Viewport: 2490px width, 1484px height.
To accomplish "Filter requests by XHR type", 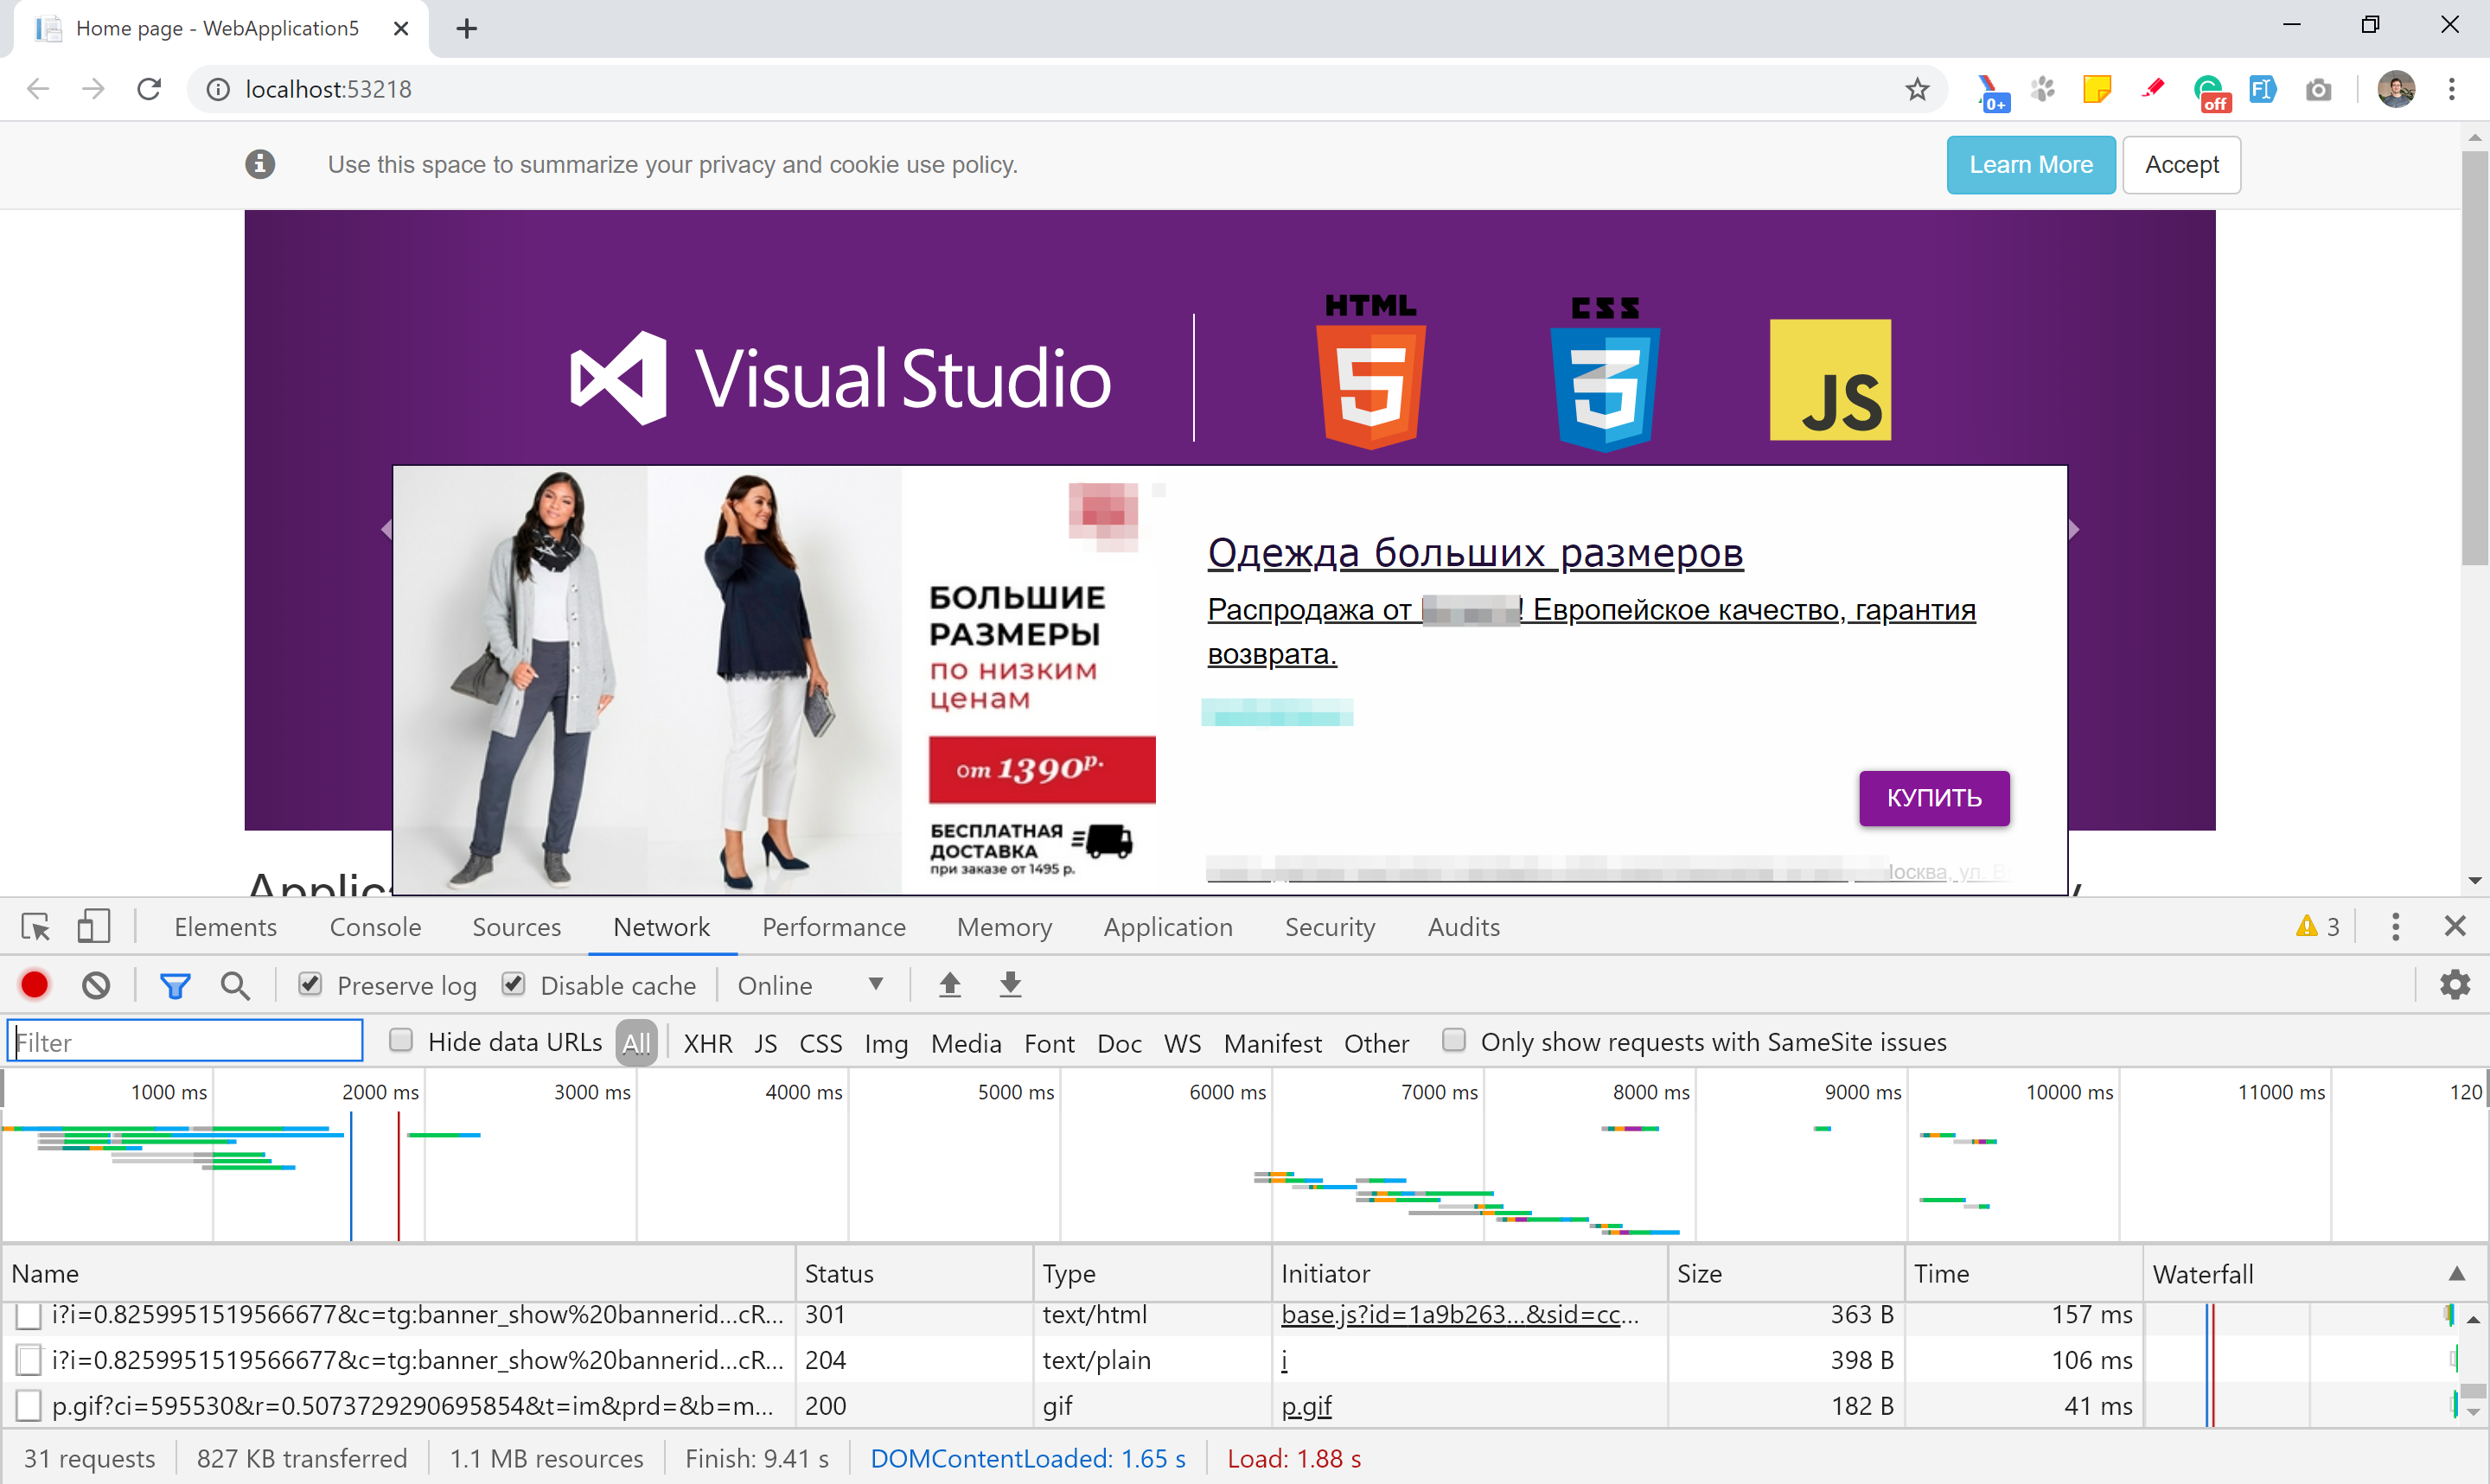I will click(x=707, y=1043).
